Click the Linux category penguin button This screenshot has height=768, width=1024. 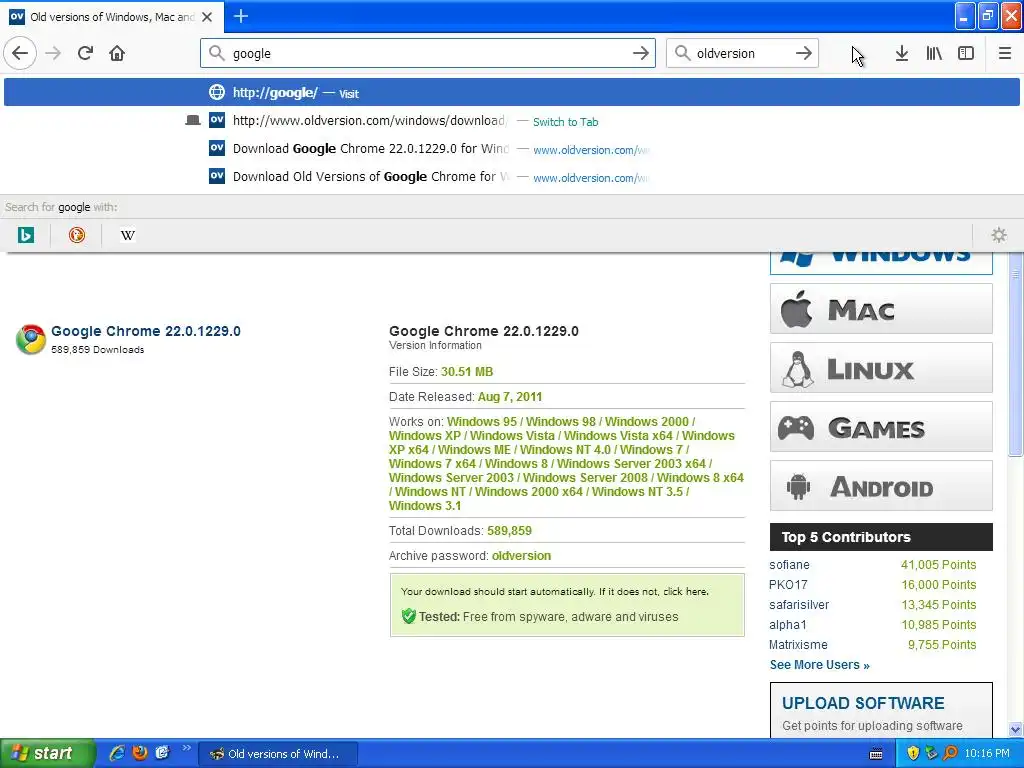coord(881,368)
